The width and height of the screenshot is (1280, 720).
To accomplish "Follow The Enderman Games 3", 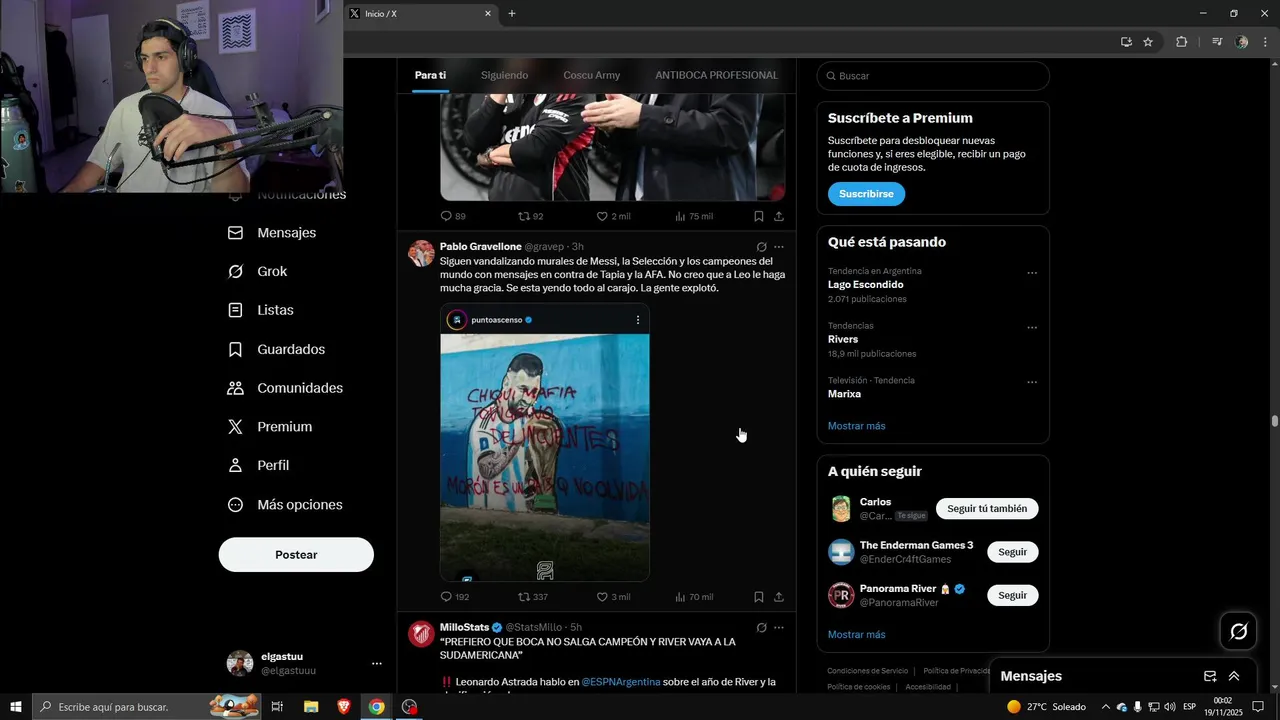I will pyautogui.click(x=1012, y=552).
